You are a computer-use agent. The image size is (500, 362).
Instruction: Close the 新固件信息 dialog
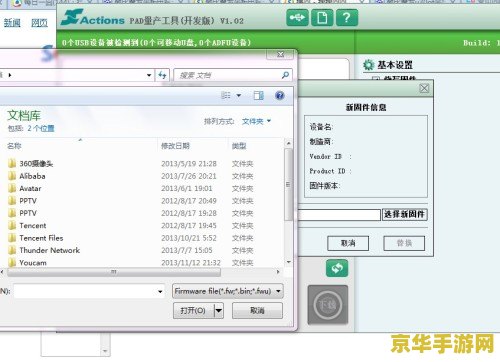pyautogui.click(x=424, y=88)
